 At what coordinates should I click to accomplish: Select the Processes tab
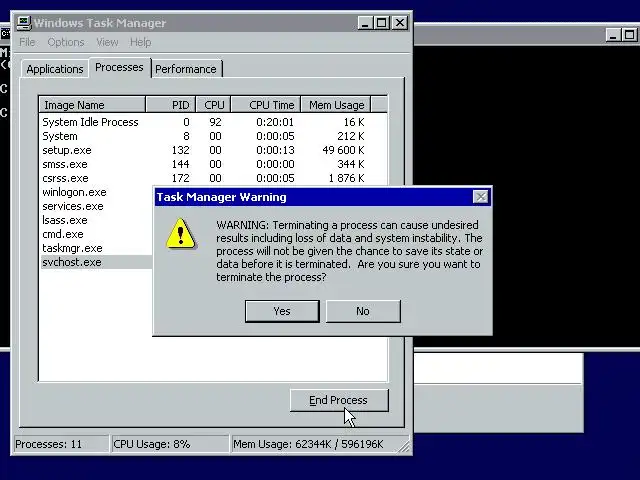(119, 67)
